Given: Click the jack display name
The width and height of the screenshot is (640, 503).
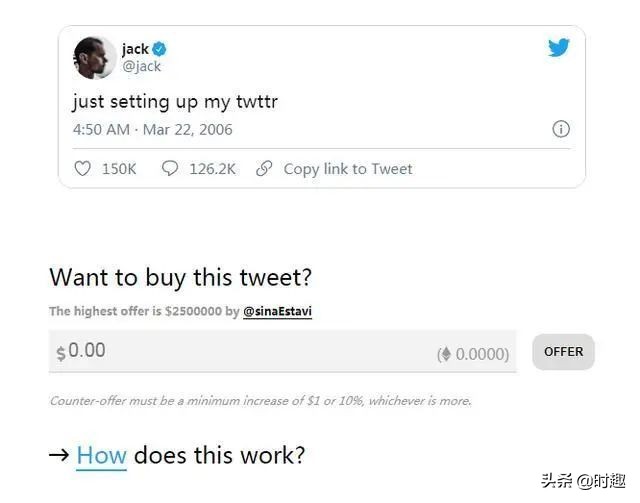Looking at the screenshot, I should coord(135,49).
